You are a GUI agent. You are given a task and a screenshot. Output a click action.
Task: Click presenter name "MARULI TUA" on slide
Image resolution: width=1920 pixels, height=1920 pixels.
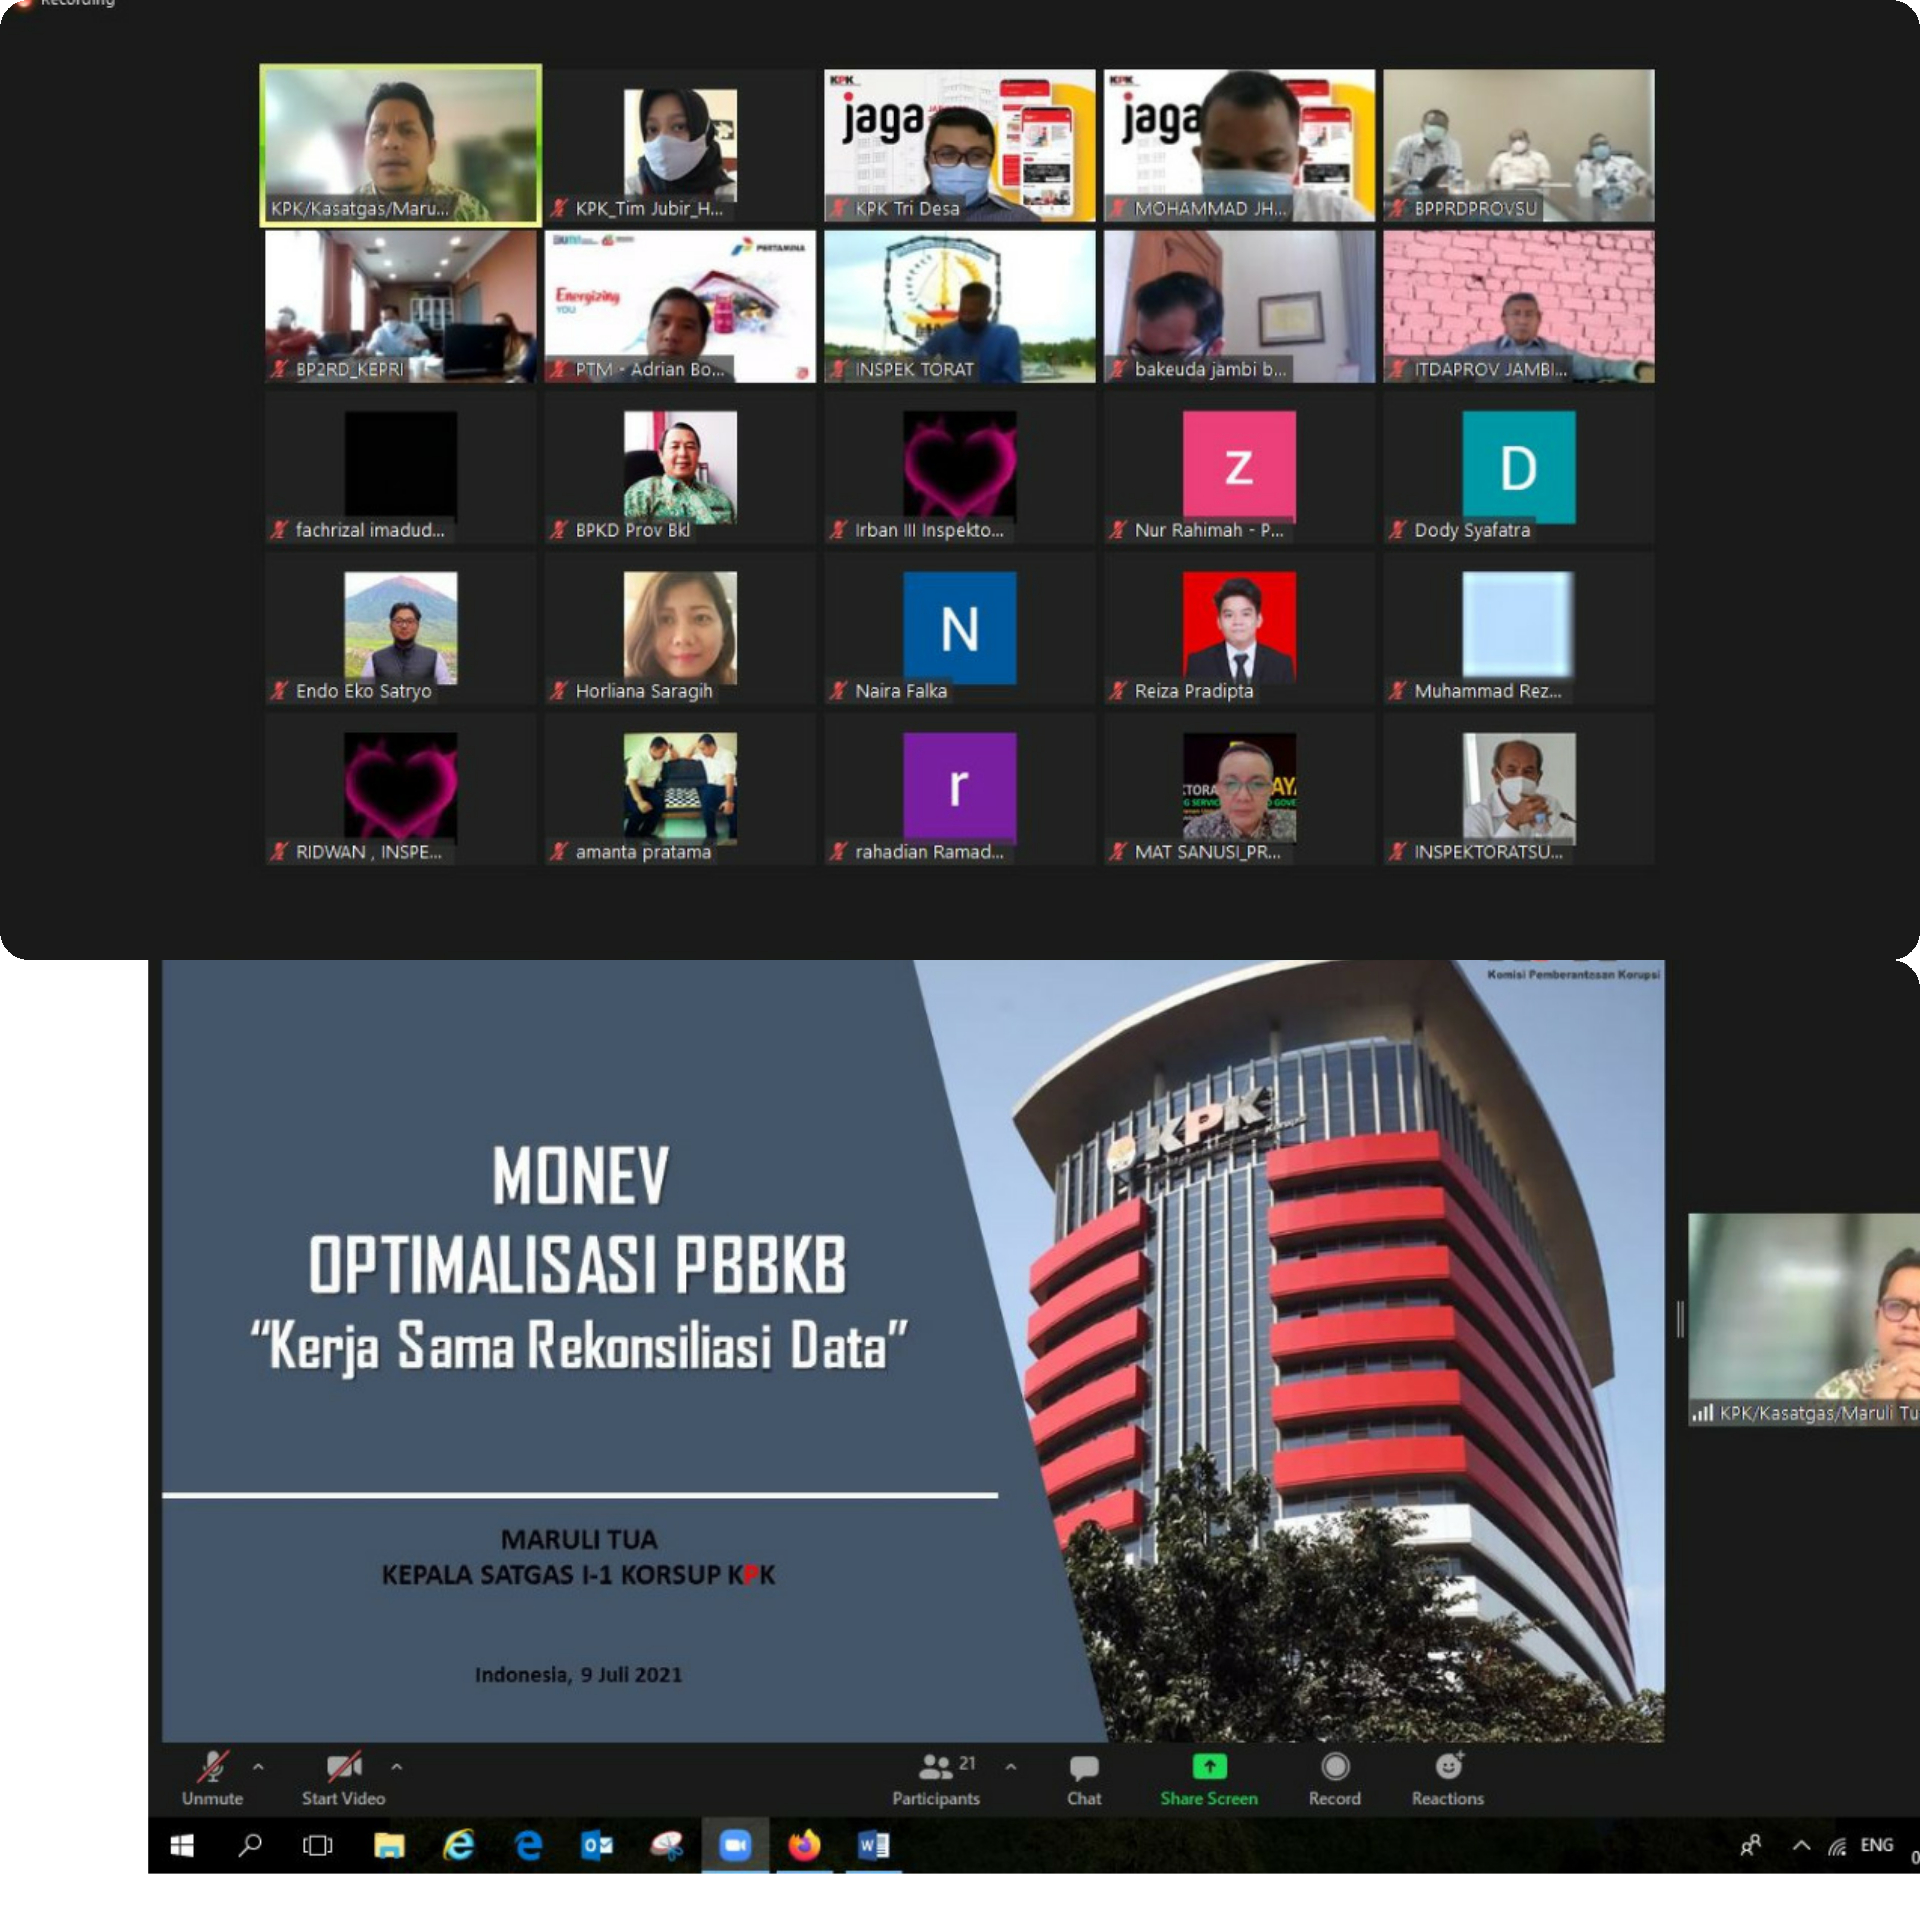point(579,1539)
